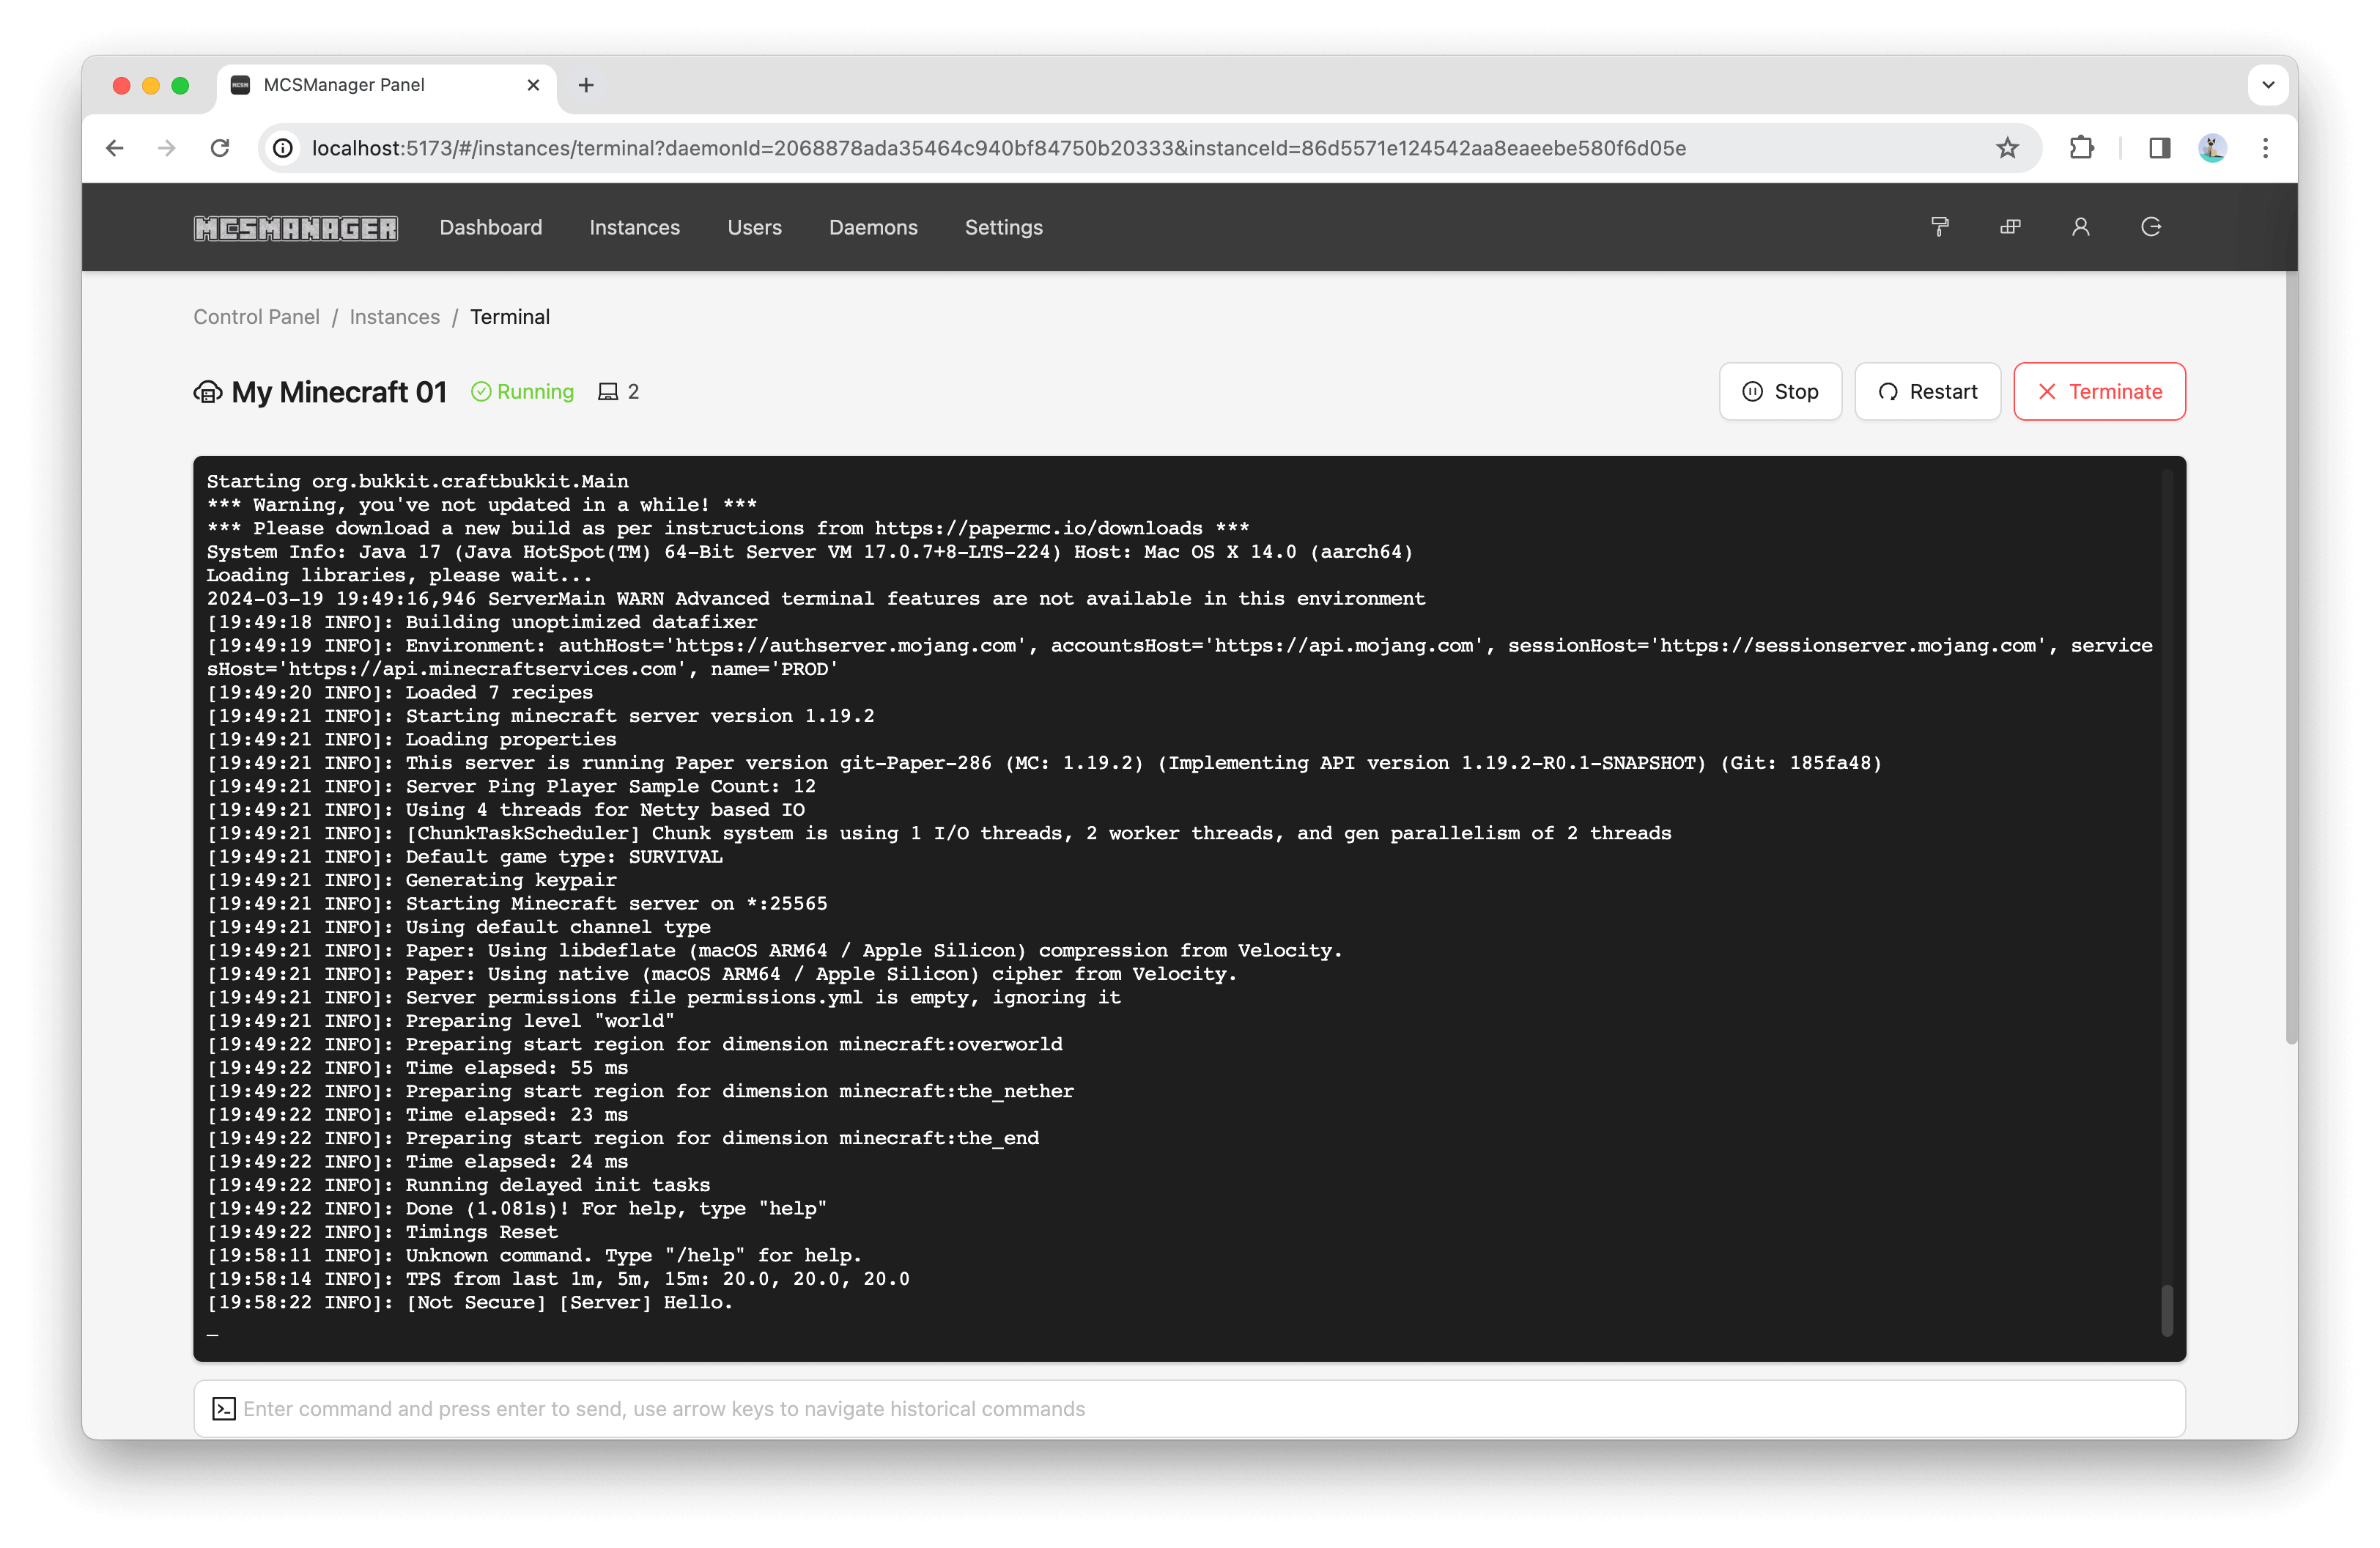Switch to the Users section
This screenshot has width=2380, height=1548.
(755, 227)
